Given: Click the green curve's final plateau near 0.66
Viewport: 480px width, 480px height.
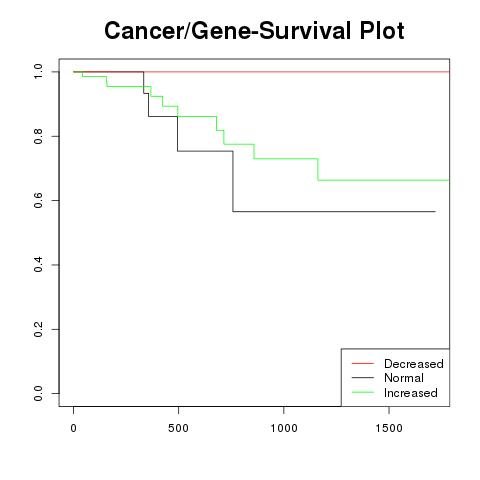Looking at the screenshot, I should (383, 180).
